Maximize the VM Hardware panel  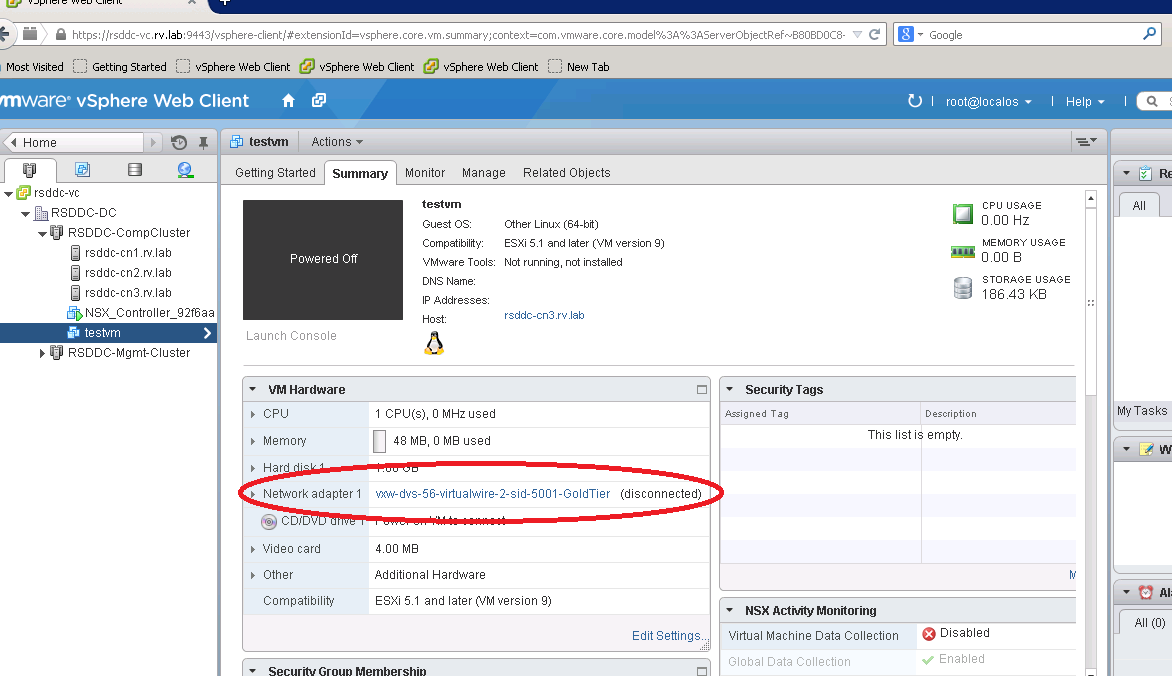point(701,390)
